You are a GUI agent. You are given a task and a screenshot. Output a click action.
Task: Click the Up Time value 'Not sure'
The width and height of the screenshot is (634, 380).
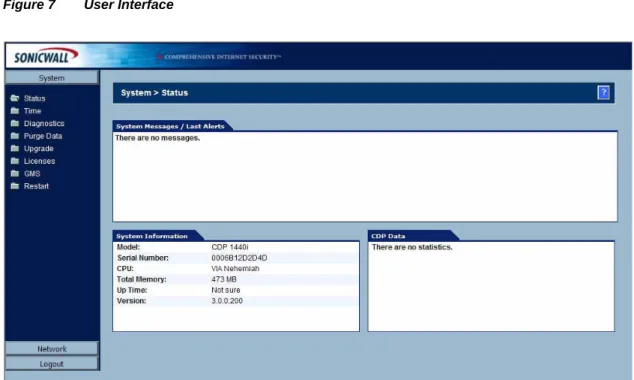click(226, 290)
